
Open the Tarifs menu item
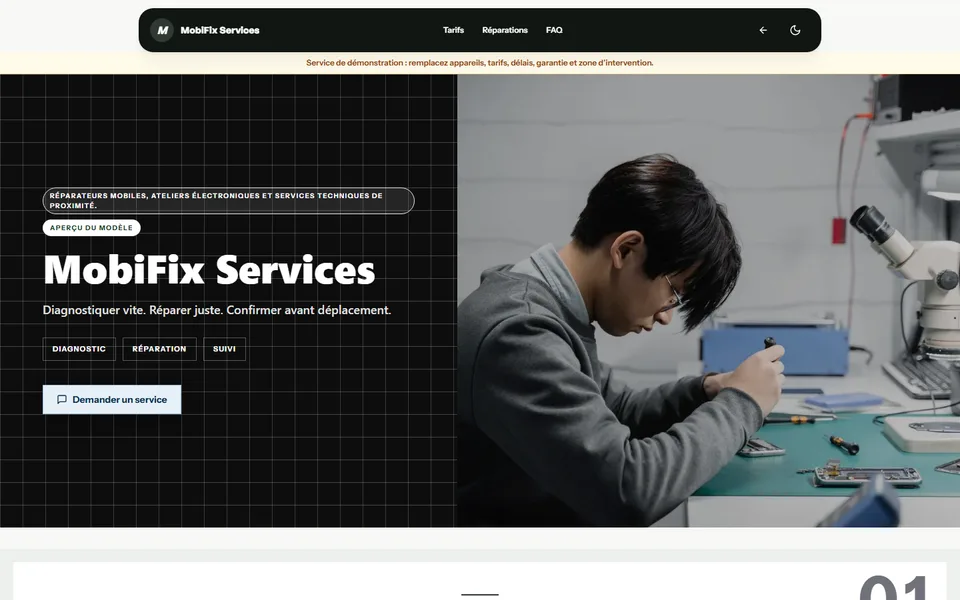[x=454, y=30]
